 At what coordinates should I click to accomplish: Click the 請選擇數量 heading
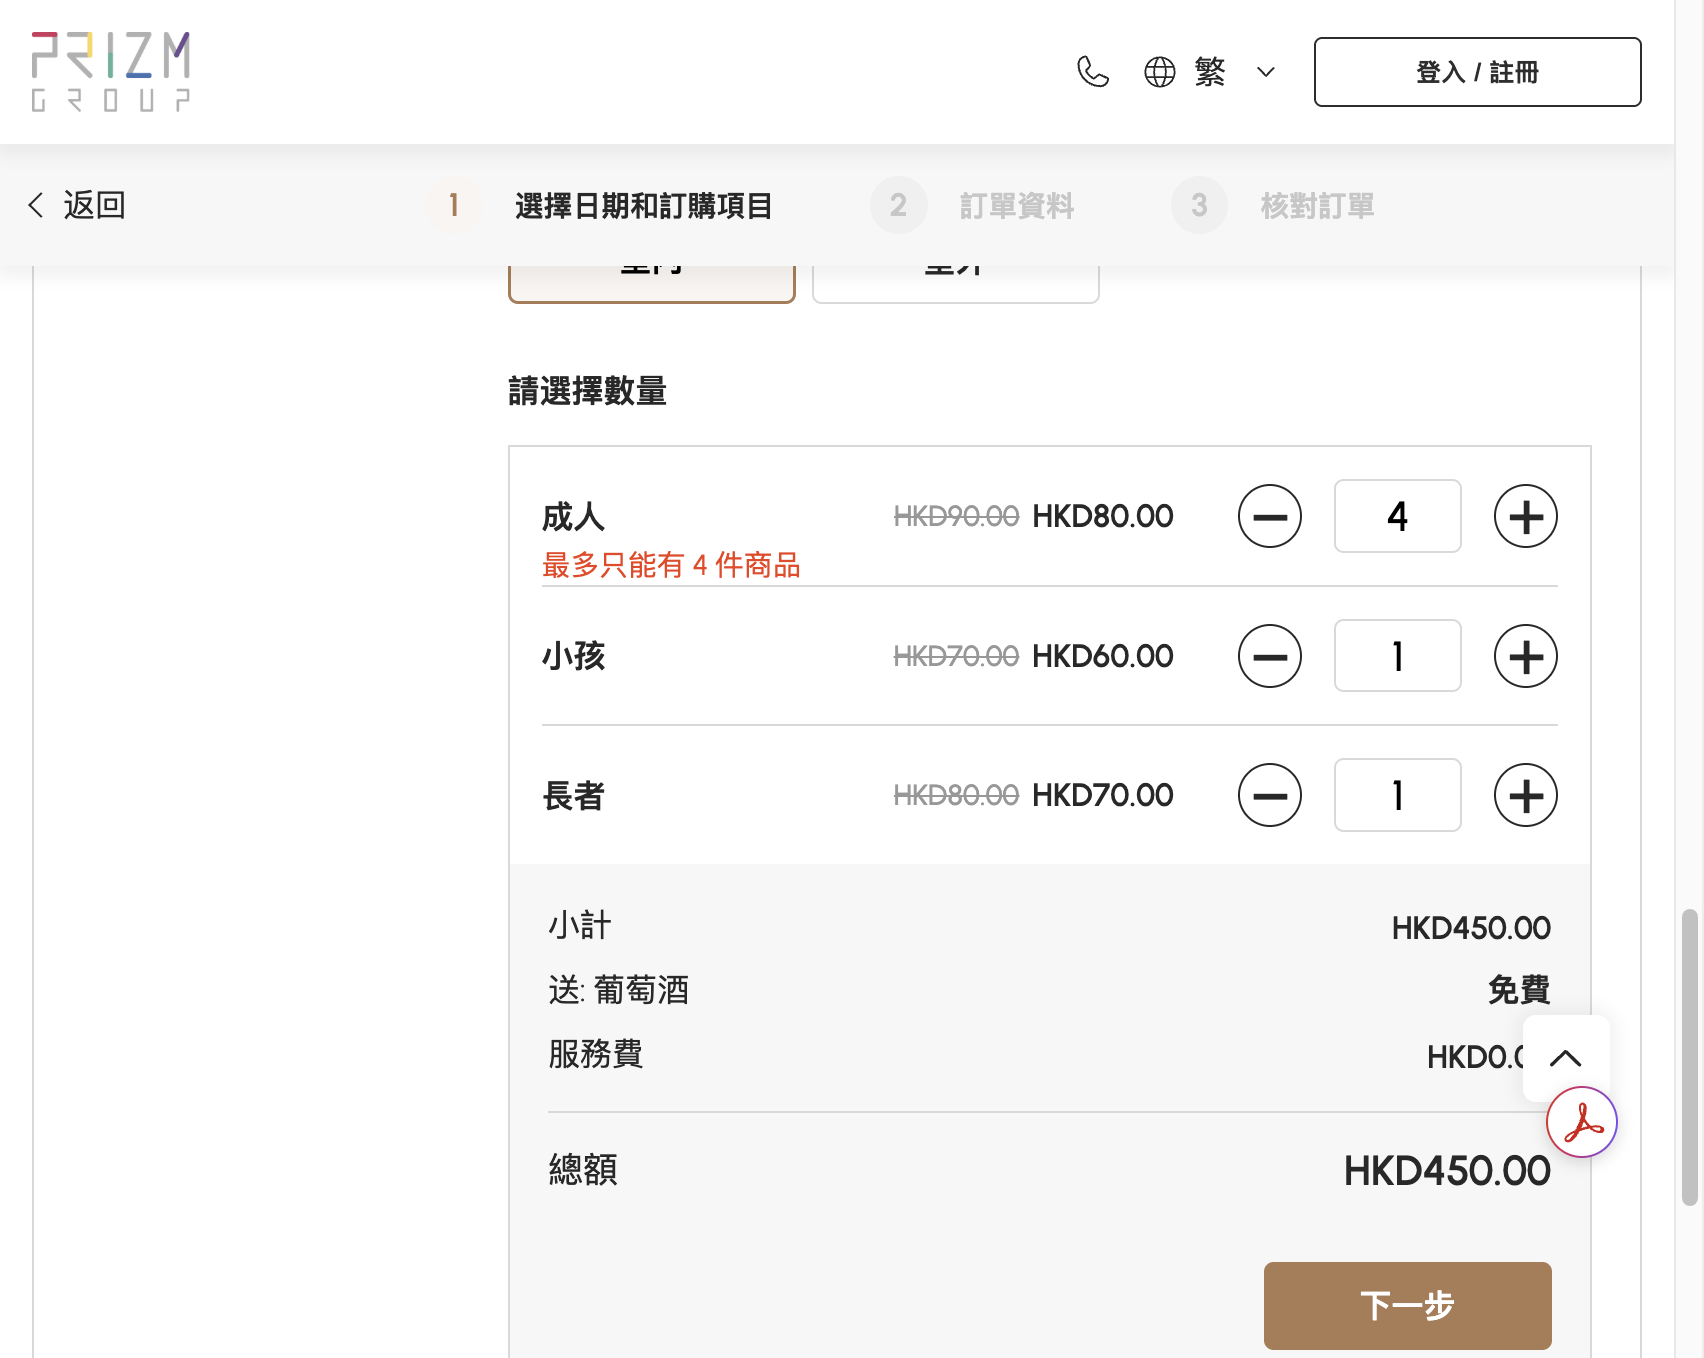[x=587, y=391]
